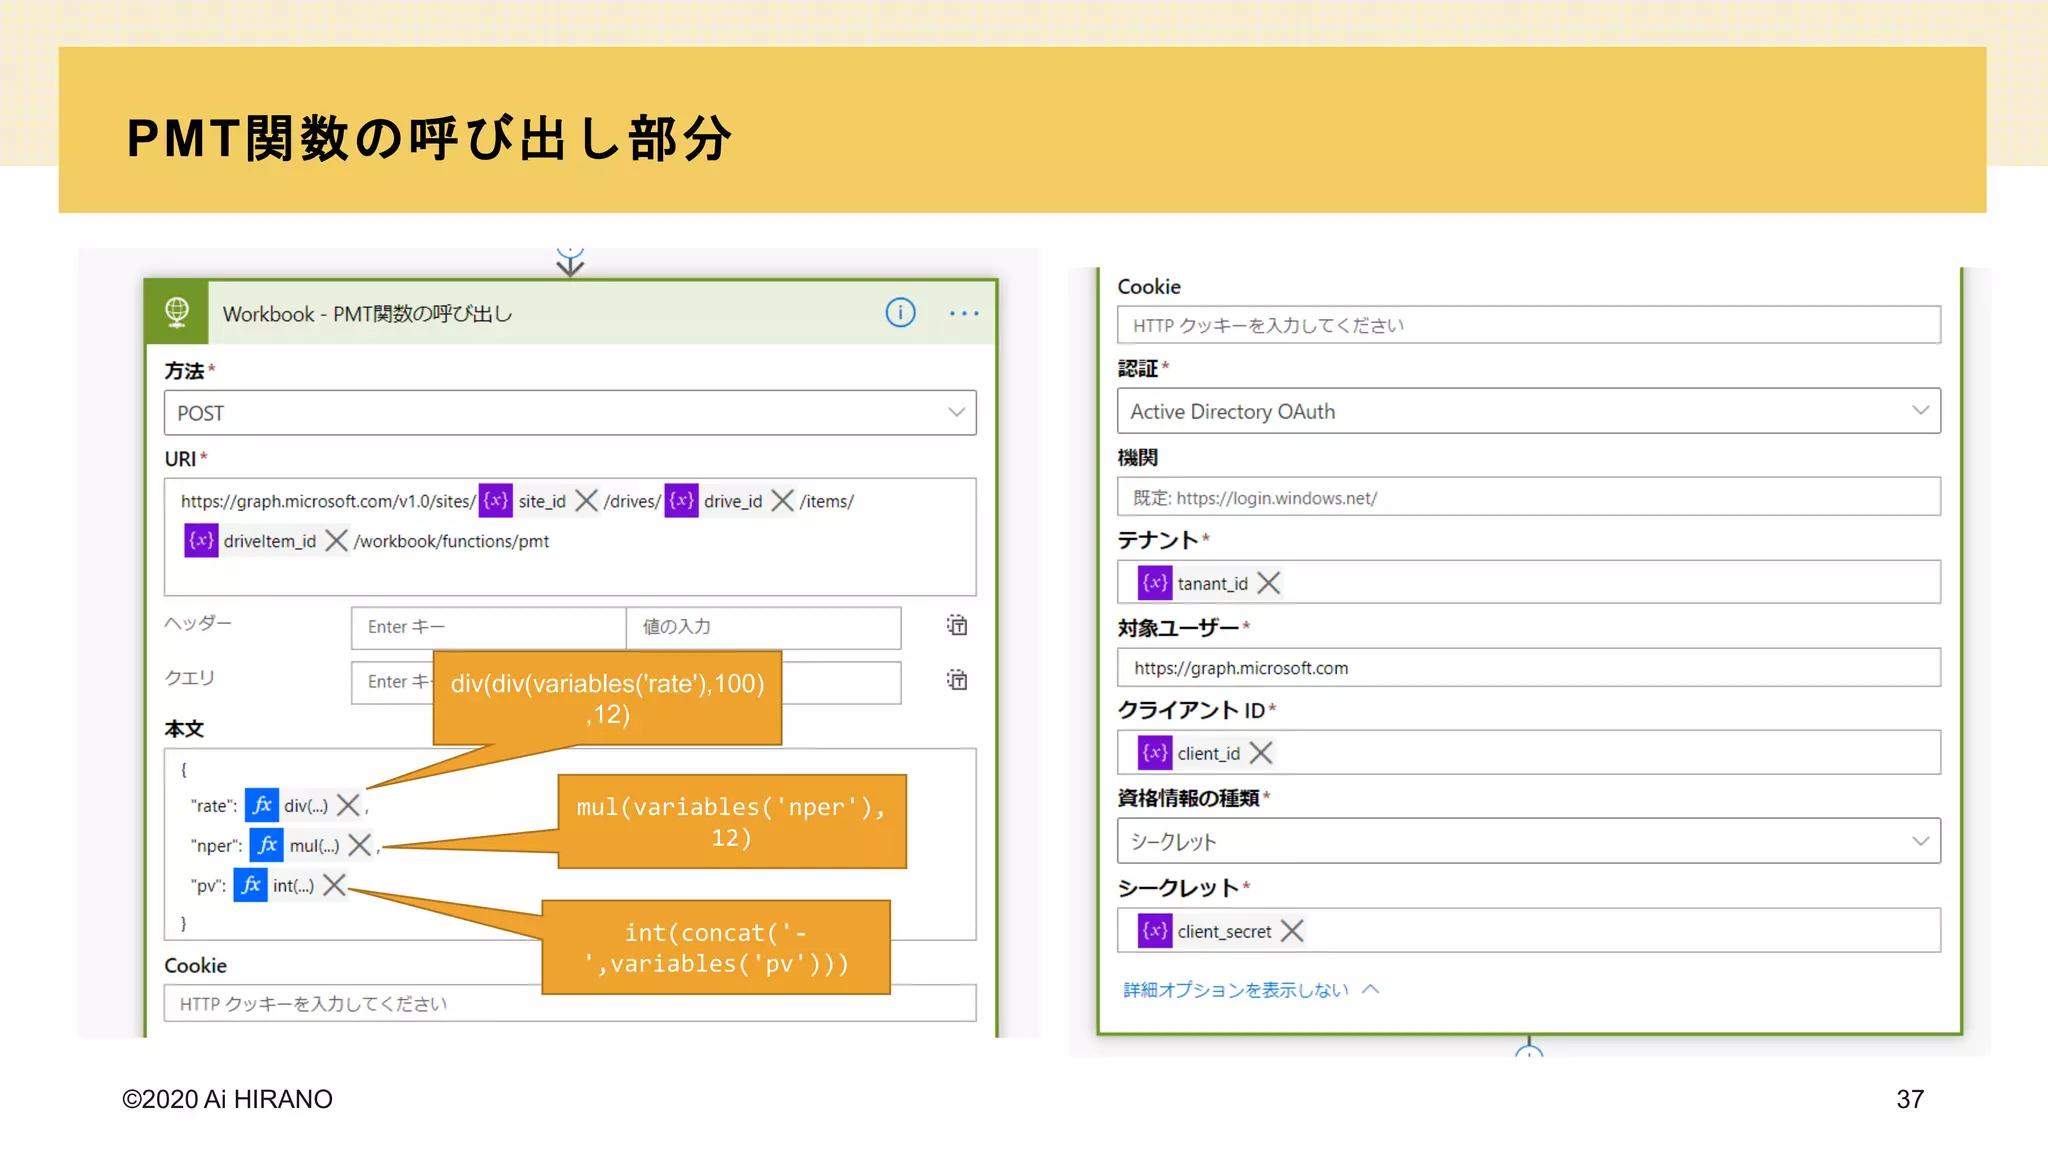Remove tanant_id token from テナント field
The height and width of the screenshot is (1152, 2048).
point(1269,583)
